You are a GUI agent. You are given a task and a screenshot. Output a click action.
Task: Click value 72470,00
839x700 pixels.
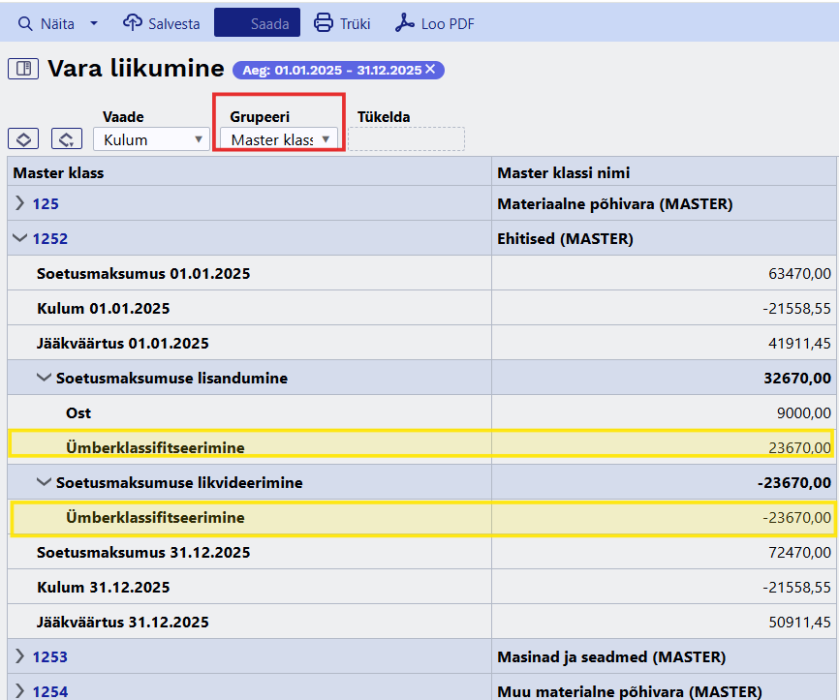coord(799,552)
